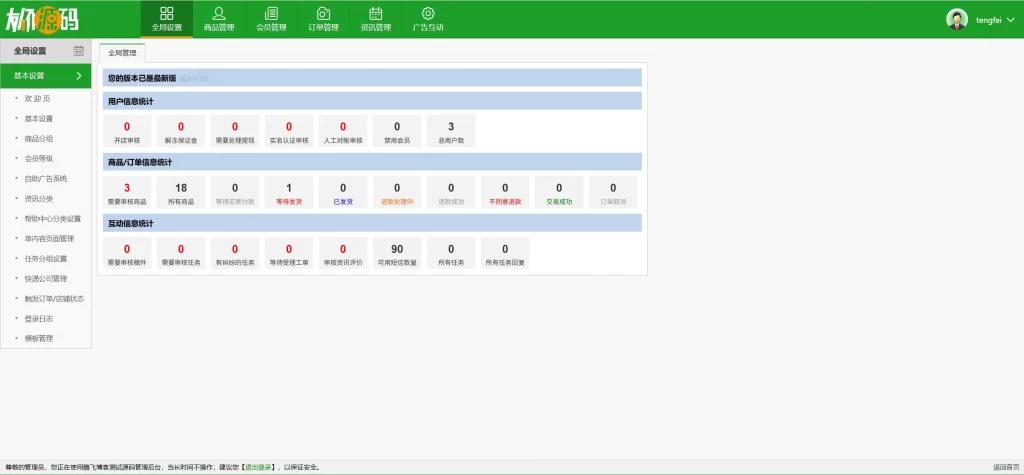
Task: Select the 订单管理 camera icon
Action: [x=323, y=13]
